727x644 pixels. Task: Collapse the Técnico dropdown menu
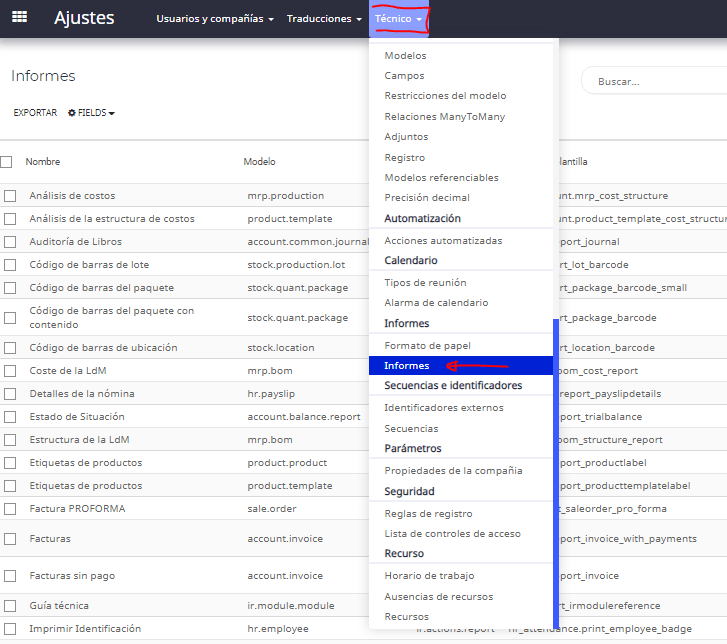(x=399, y=19)
